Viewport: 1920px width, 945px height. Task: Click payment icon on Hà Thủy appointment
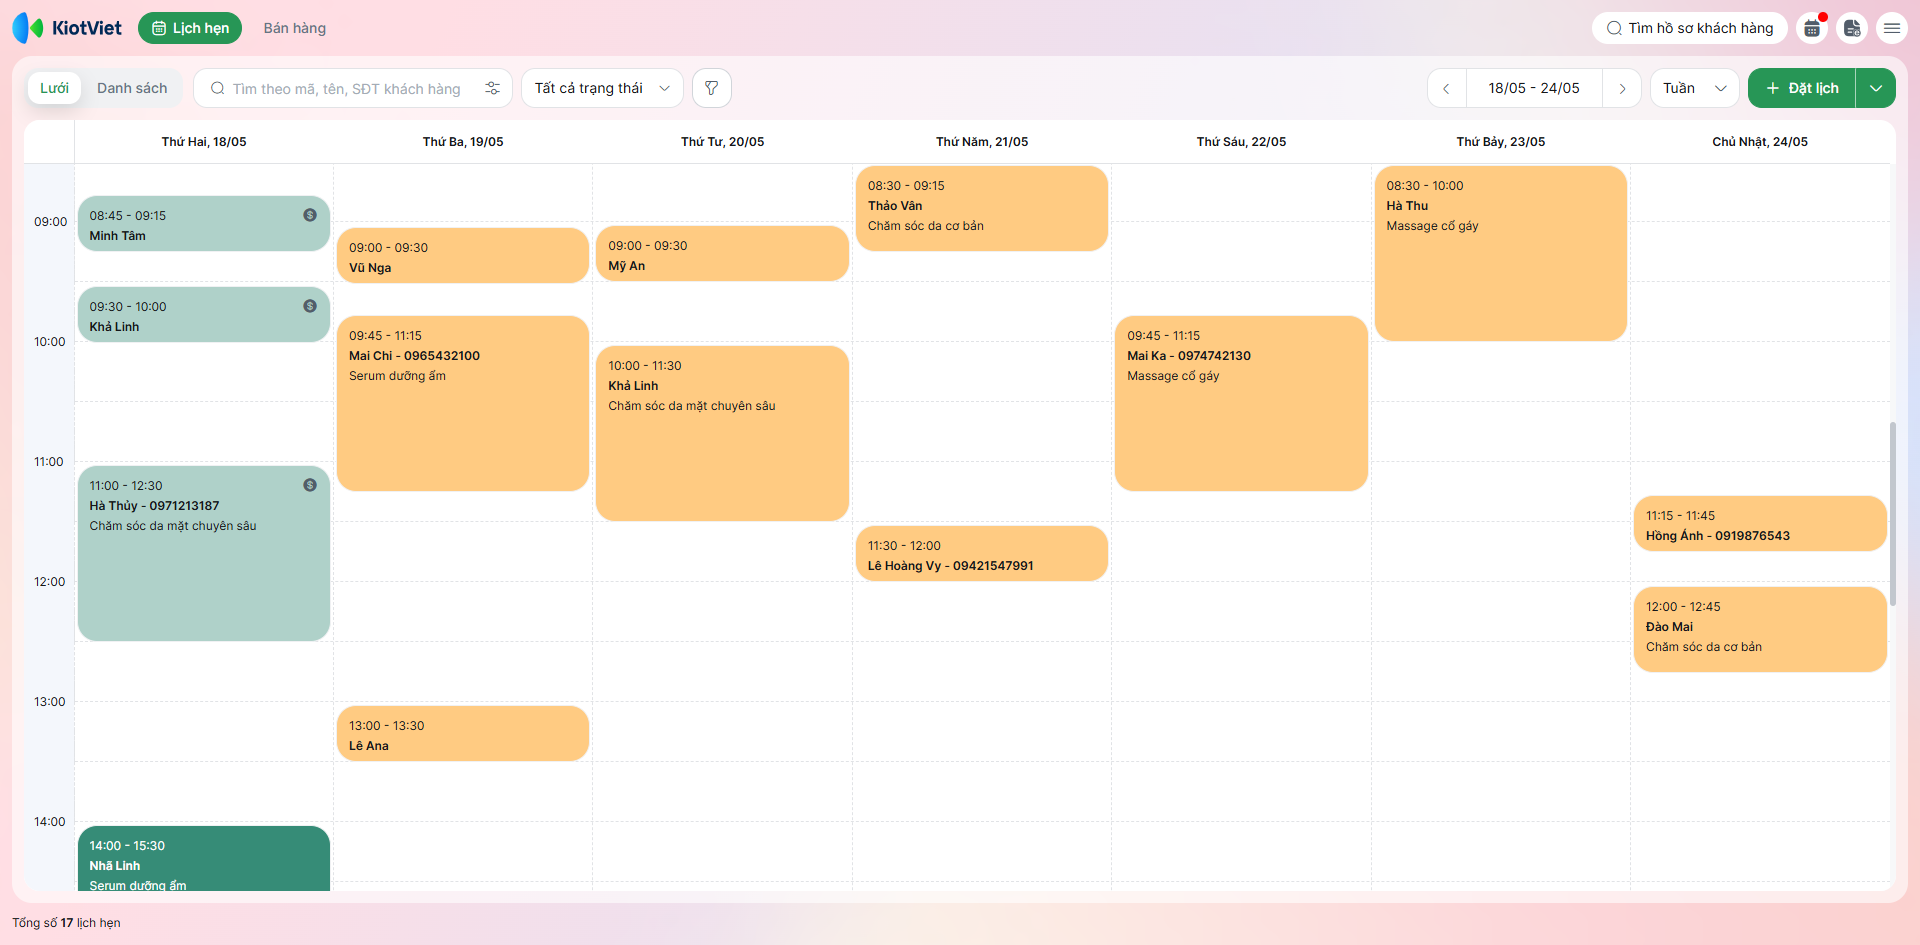310,485
